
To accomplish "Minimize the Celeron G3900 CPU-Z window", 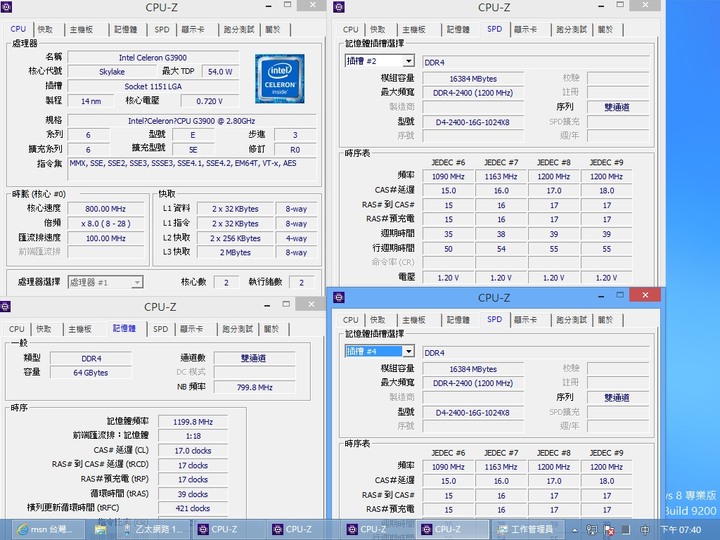I will click(x=268, y=6).
